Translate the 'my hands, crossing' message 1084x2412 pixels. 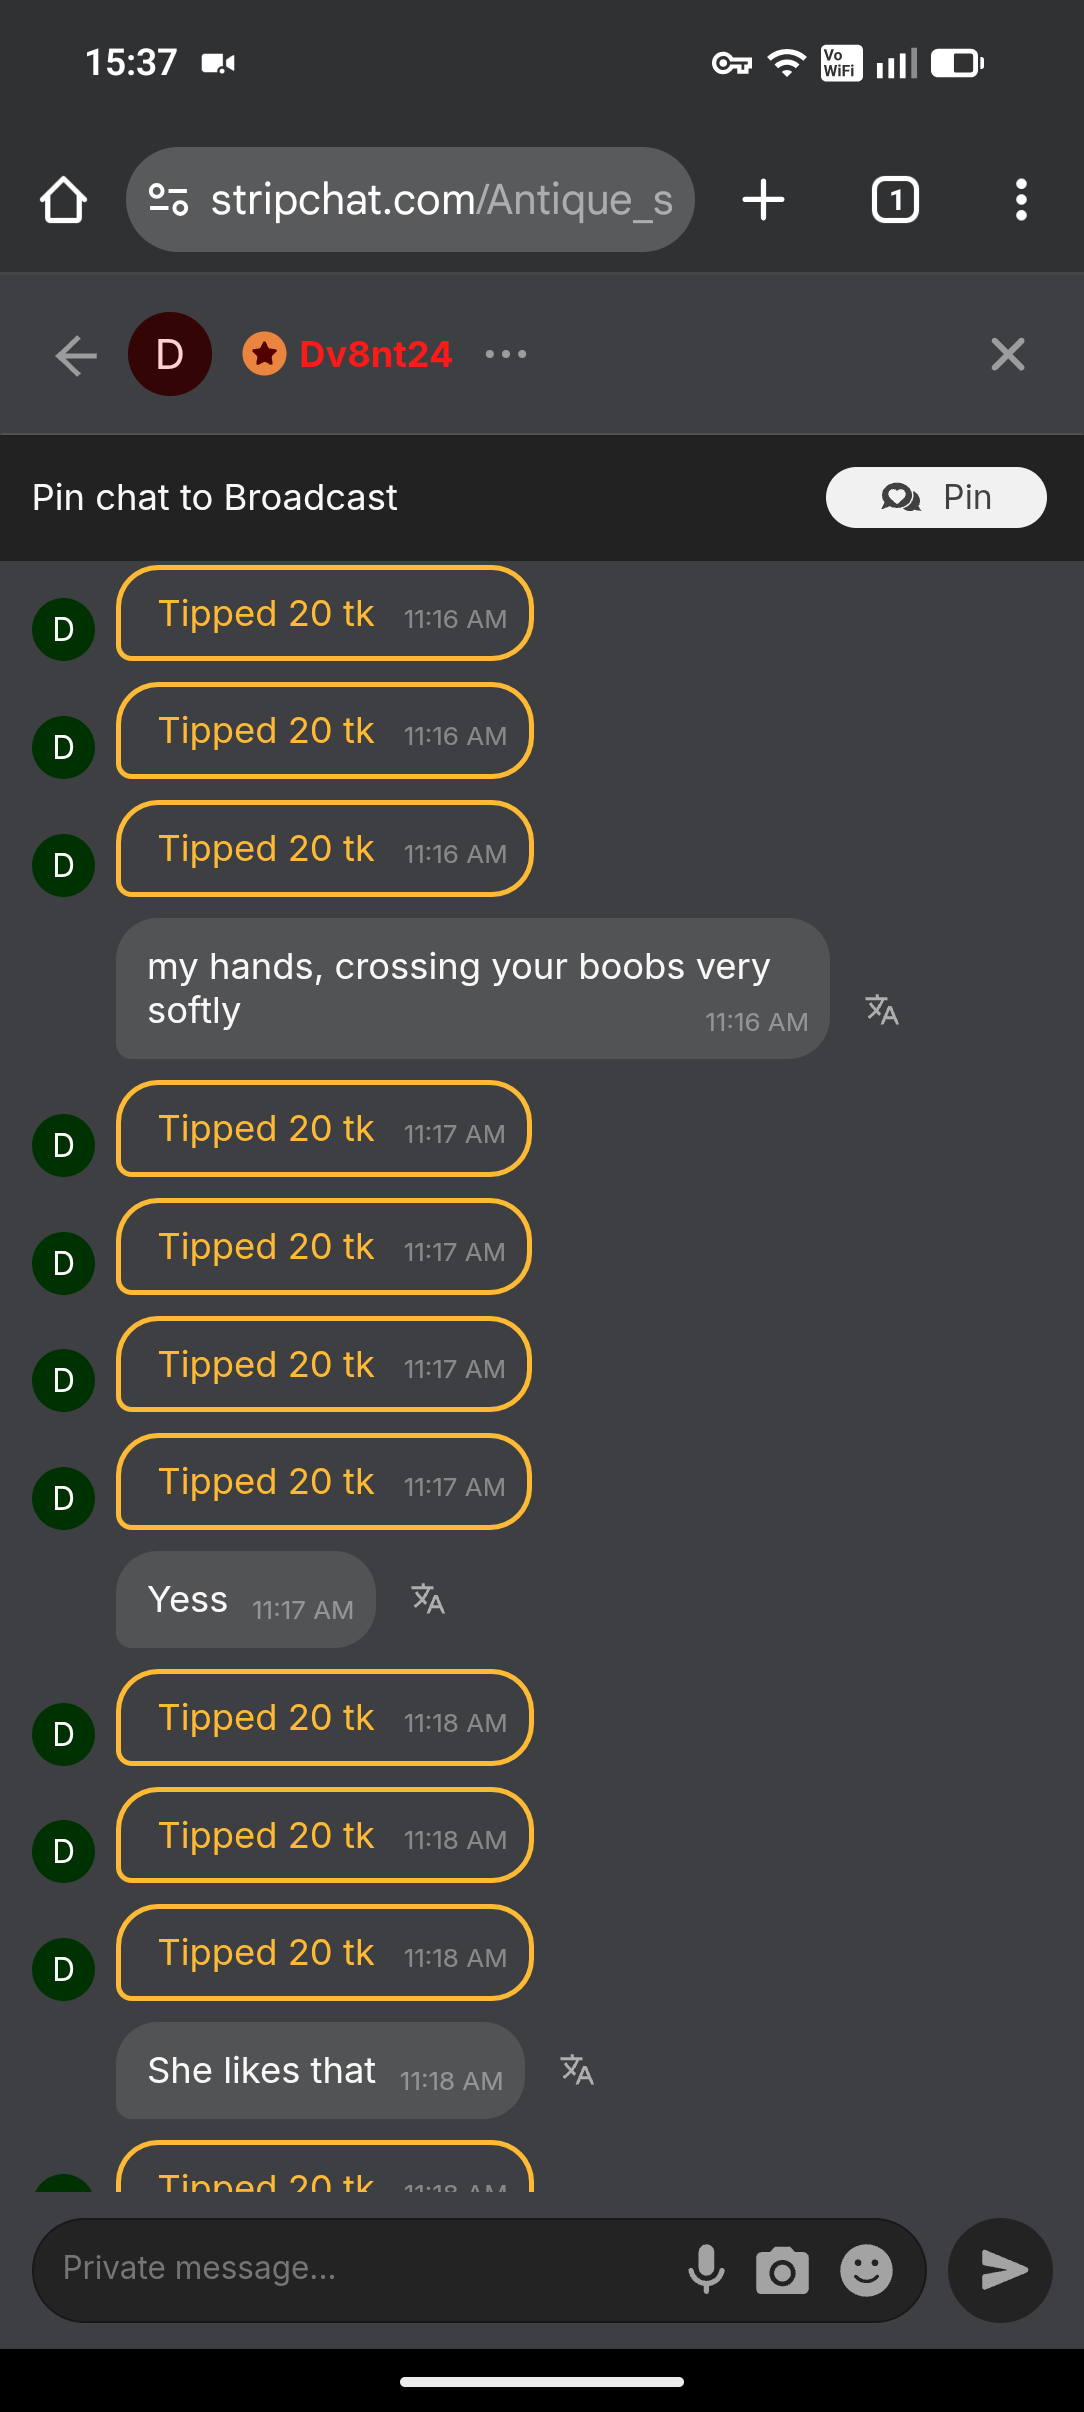882,1010
